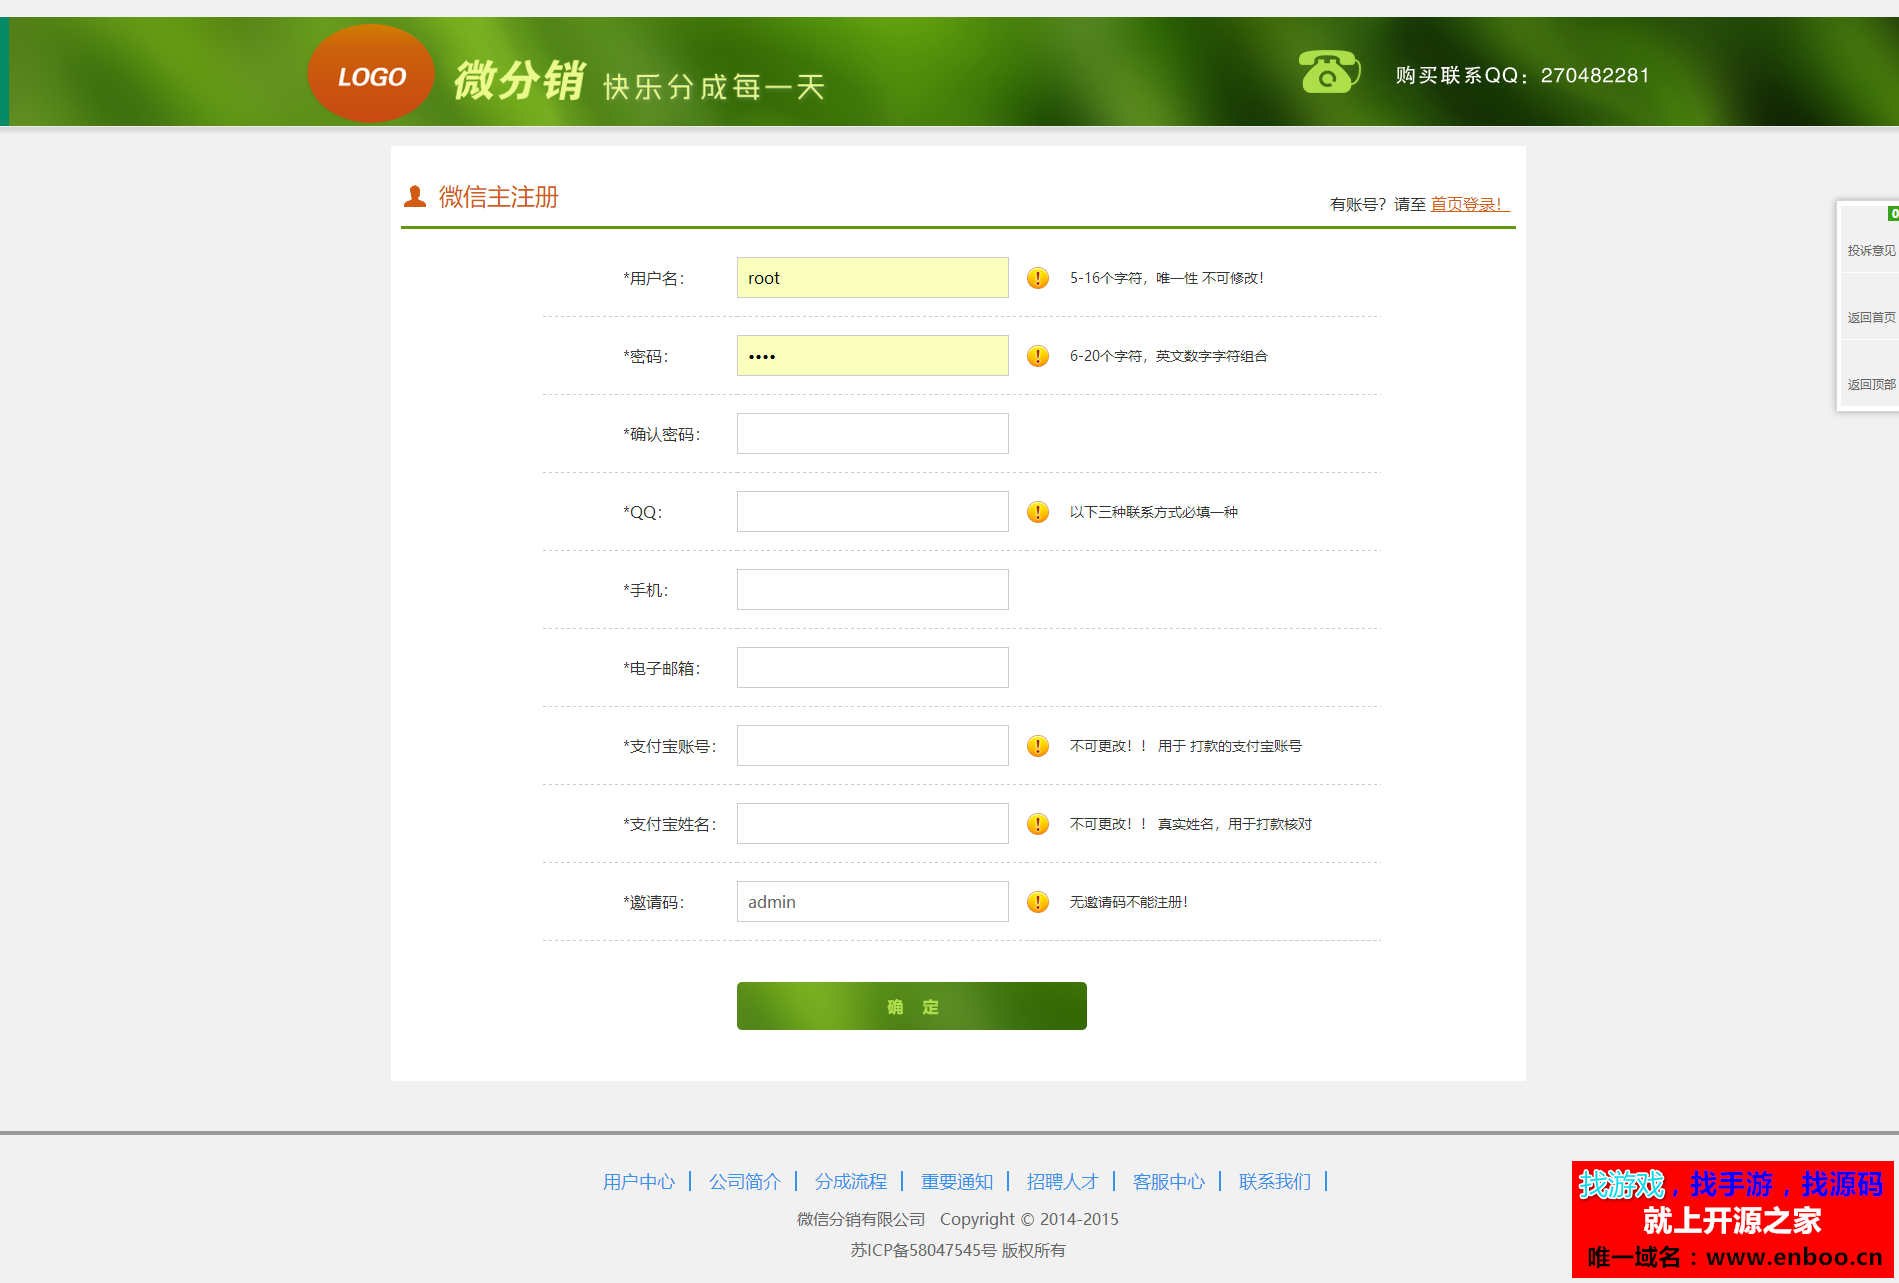Click the warning icon next to password field

pos(1038,356)
